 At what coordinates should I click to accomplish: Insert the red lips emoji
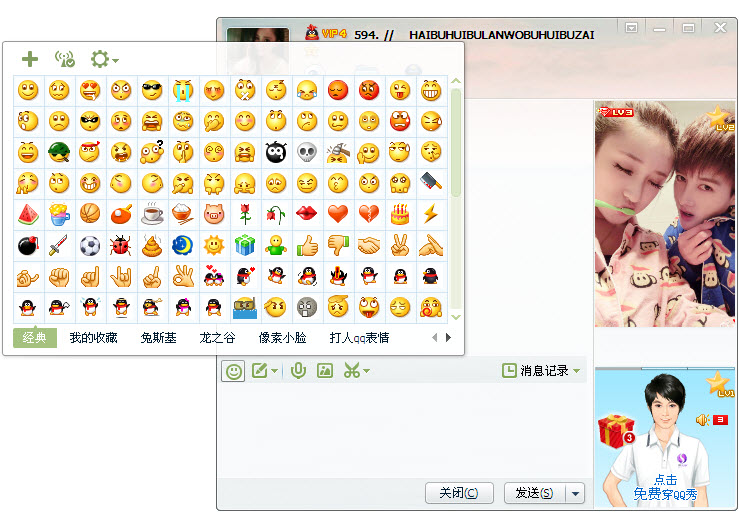307,215
